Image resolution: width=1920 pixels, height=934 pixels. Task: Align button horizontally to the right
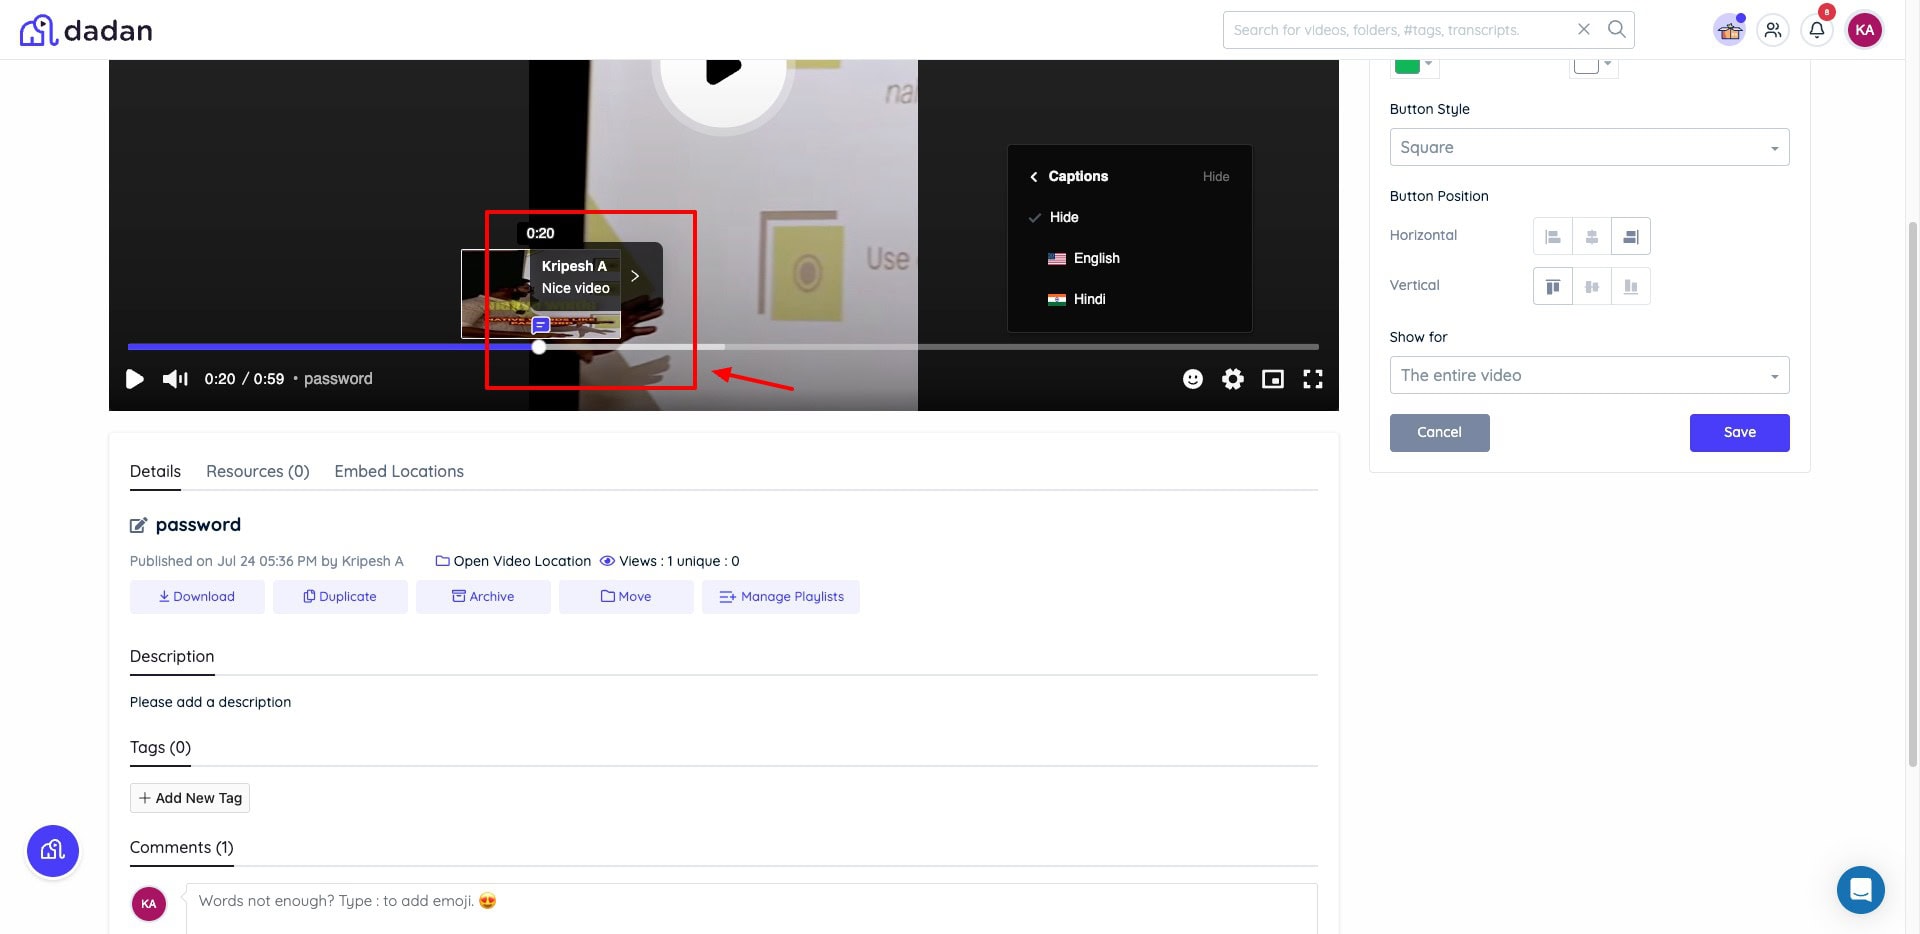(1630, 237)
